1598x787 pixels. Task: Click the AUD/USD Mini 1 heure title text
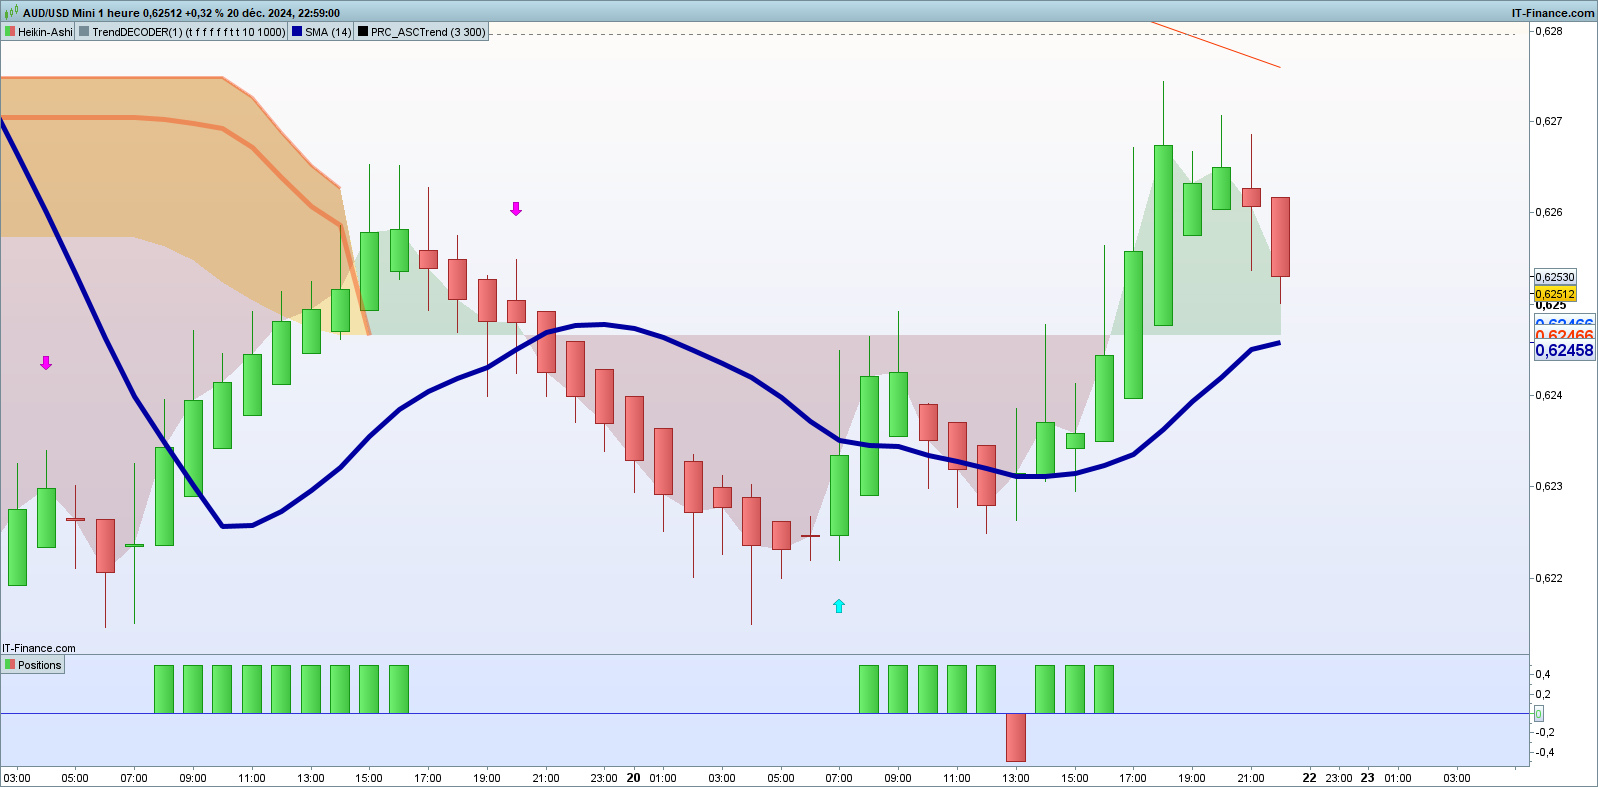[81, 13]
